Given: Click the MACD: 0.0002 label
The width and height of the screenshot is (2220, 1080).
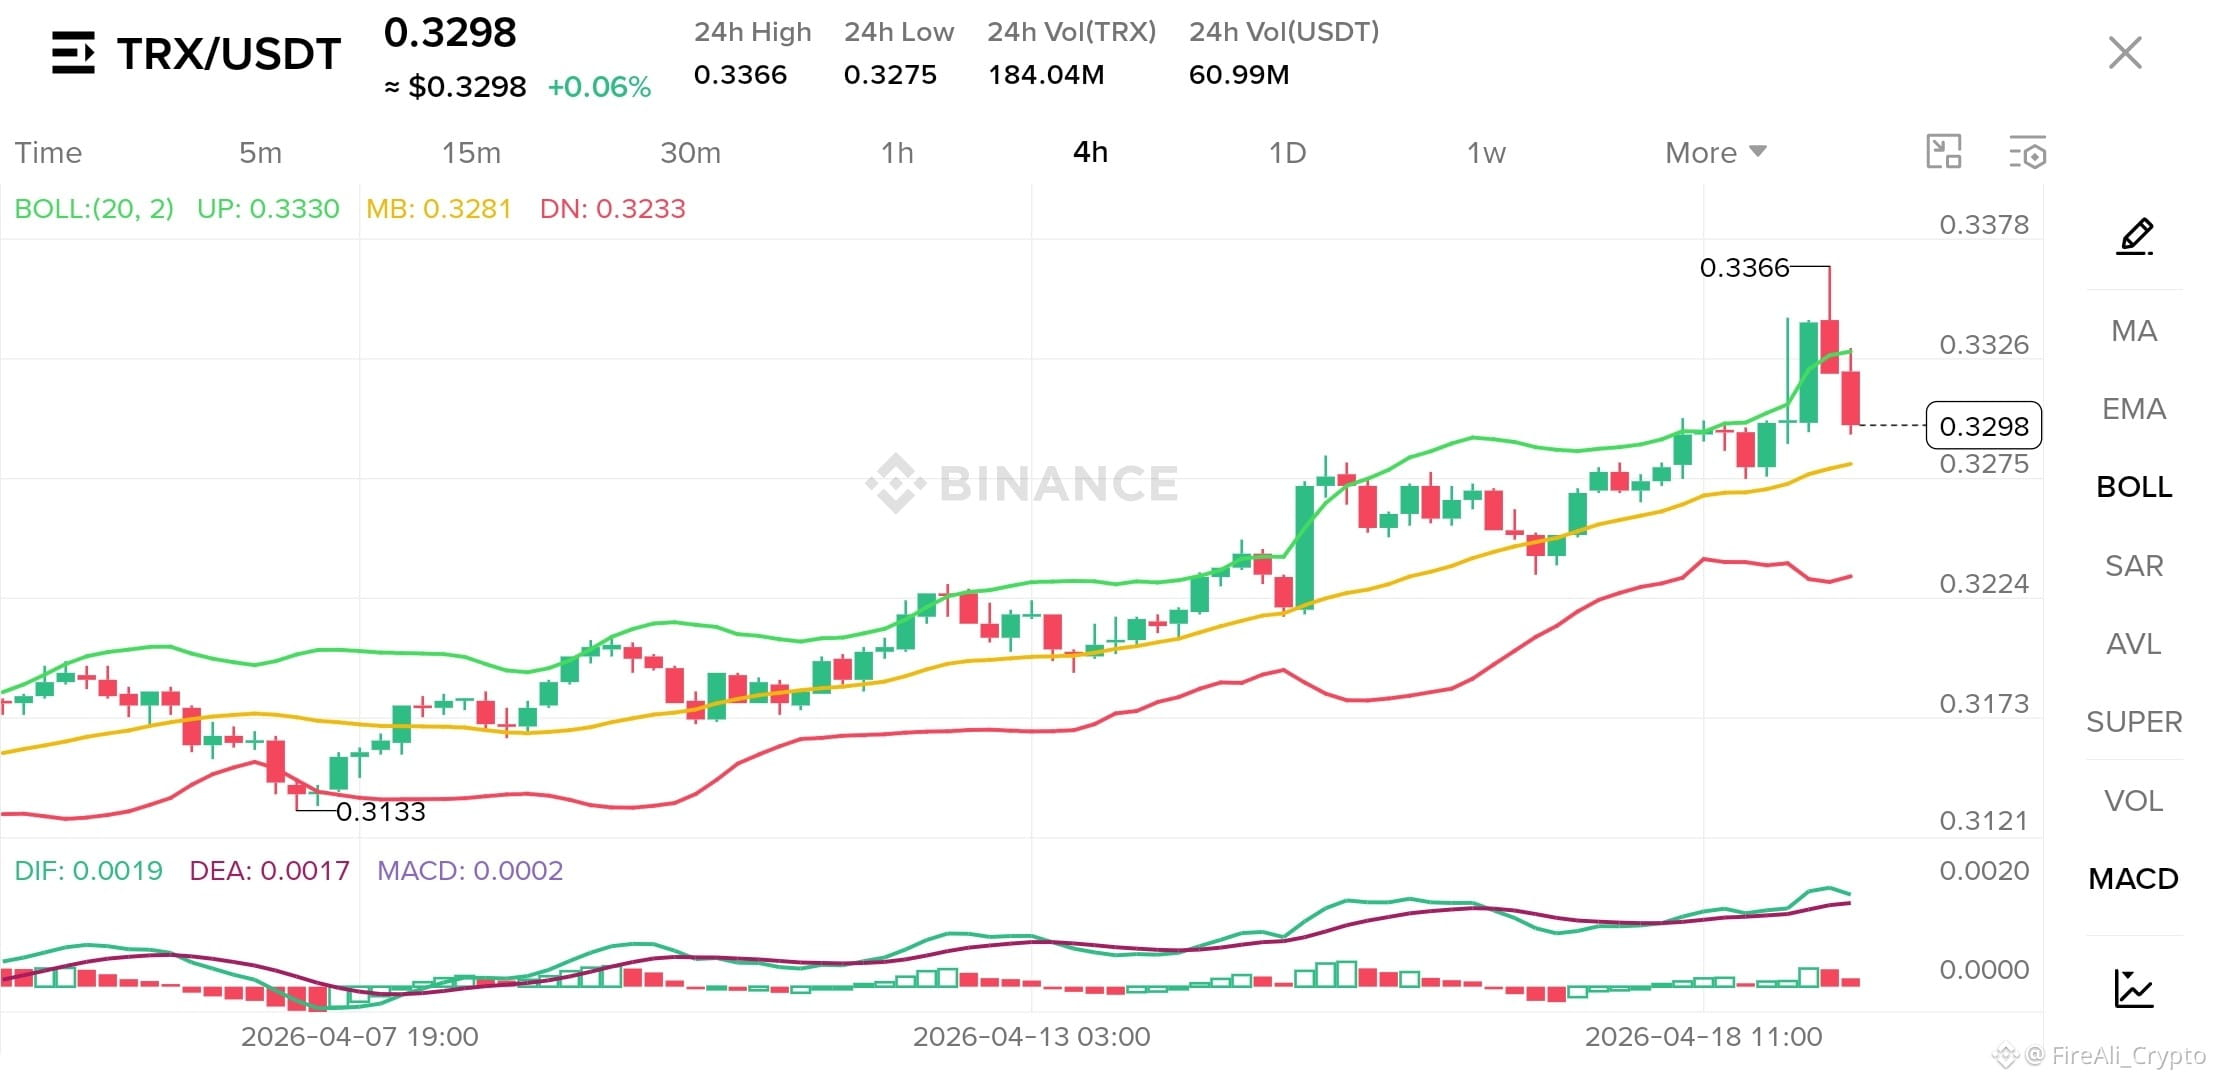Looking at the screenshot, I should pos(470,870).
